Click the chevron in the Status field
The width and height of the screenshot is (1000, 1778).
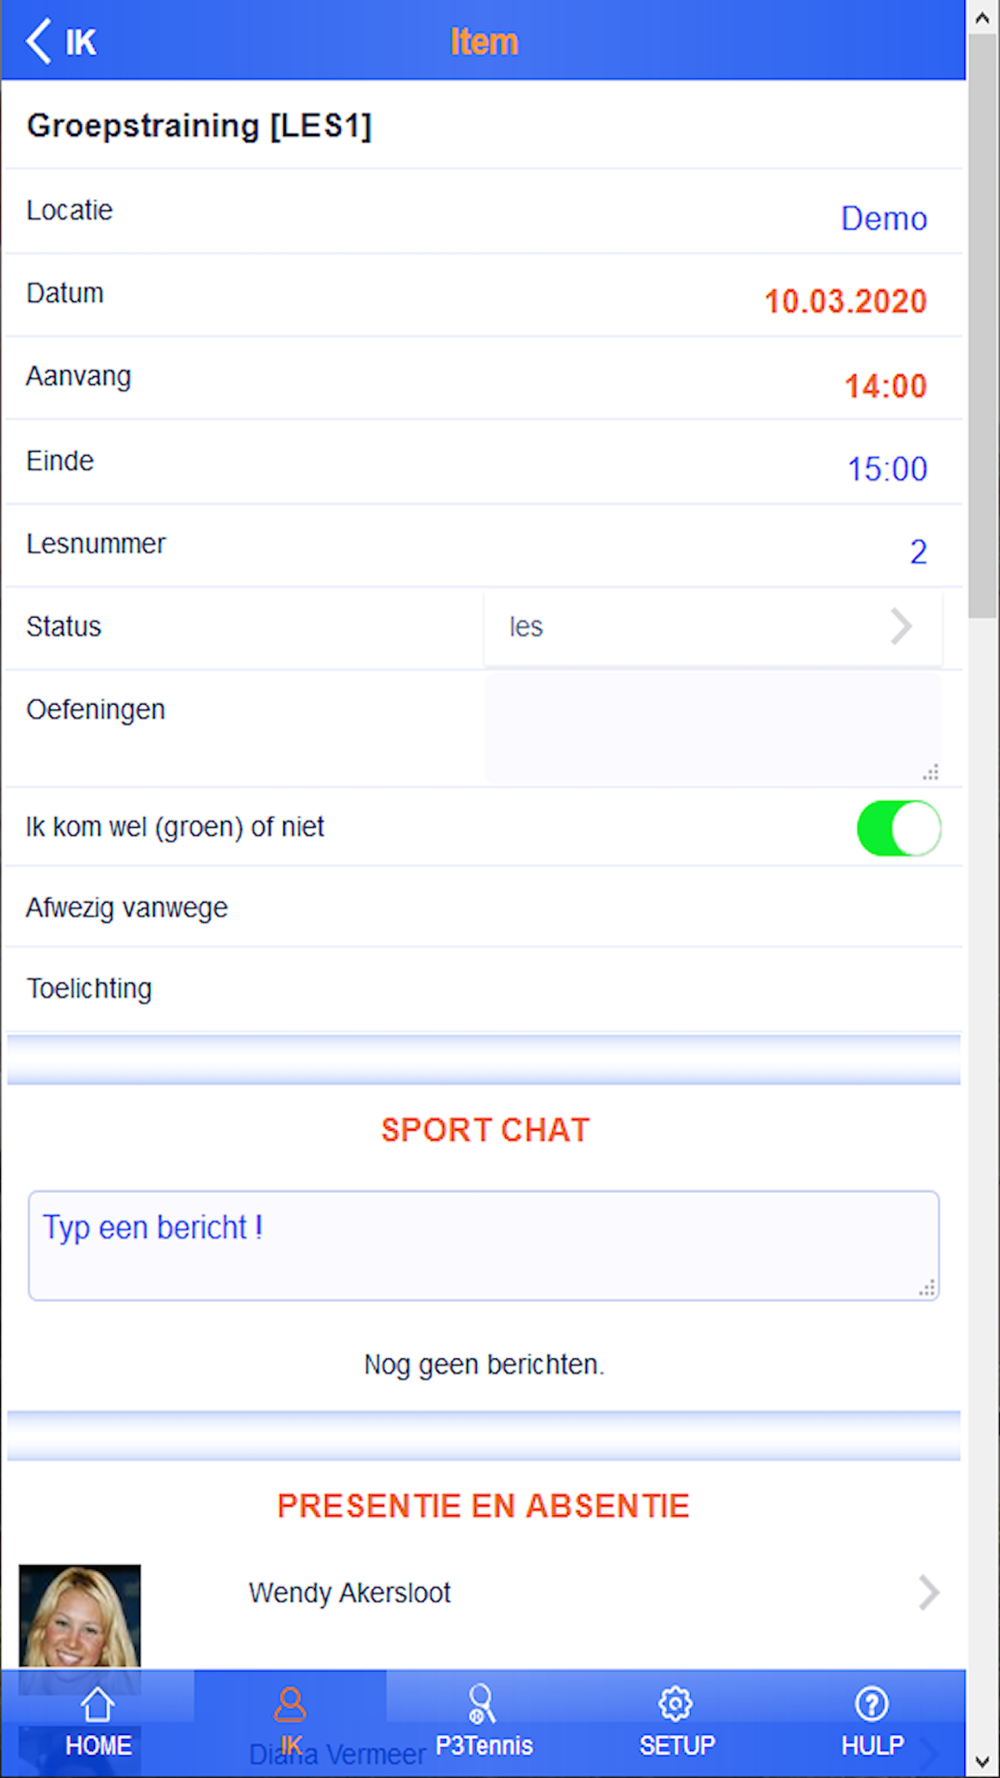(901, 627)
